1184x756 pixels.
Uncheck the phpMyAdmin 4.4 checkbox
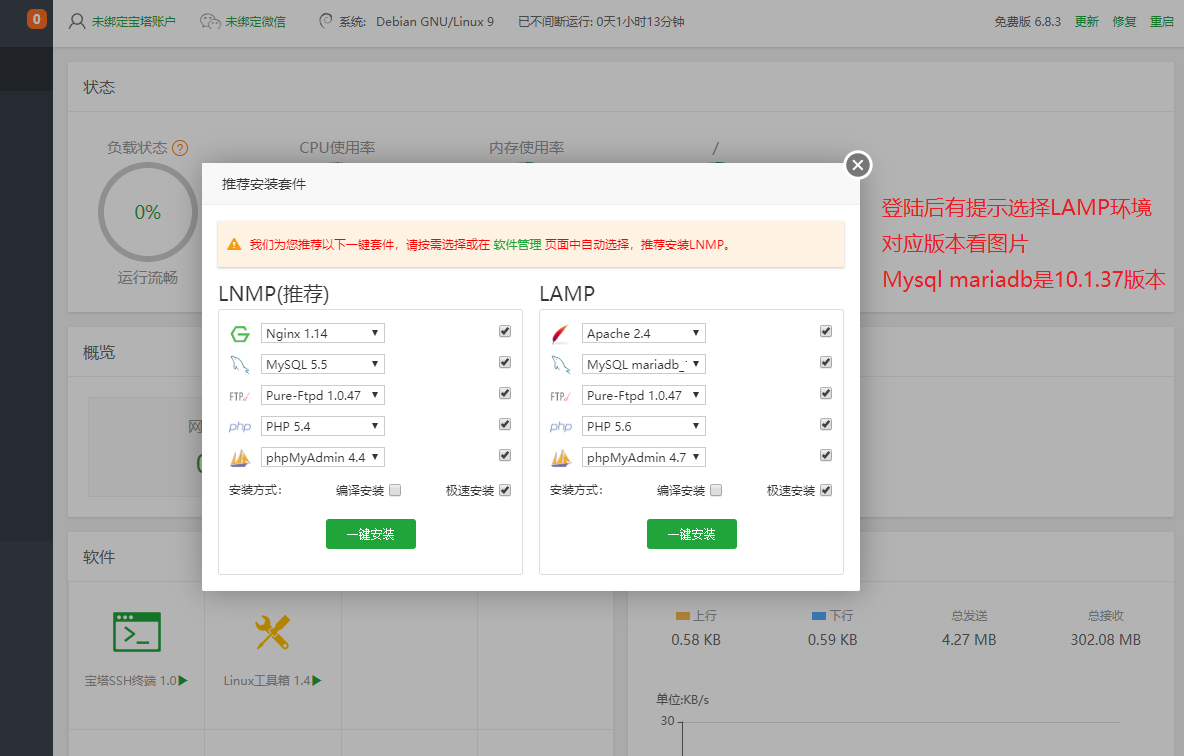pyautogui.click(x=505, y=455)
